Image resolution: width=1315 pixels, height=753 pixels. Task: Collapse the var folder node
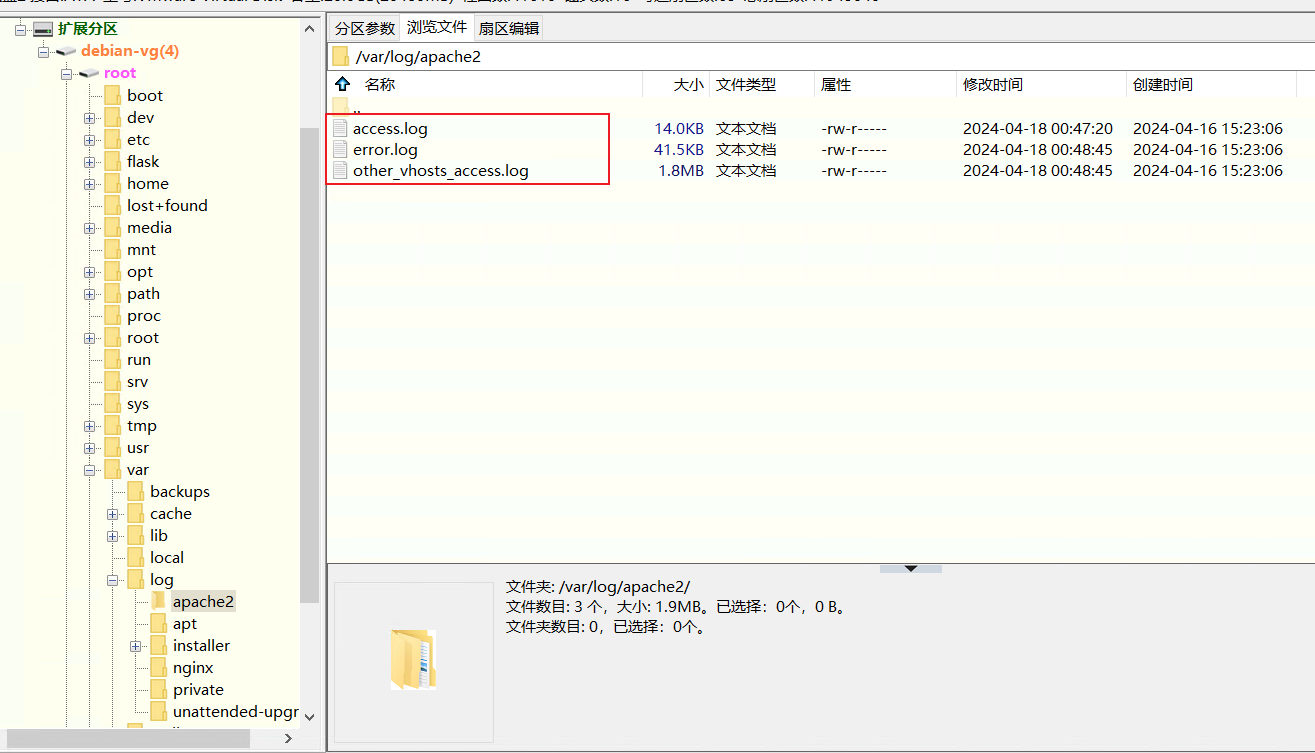pyautogui.click(x=90, y=470)
